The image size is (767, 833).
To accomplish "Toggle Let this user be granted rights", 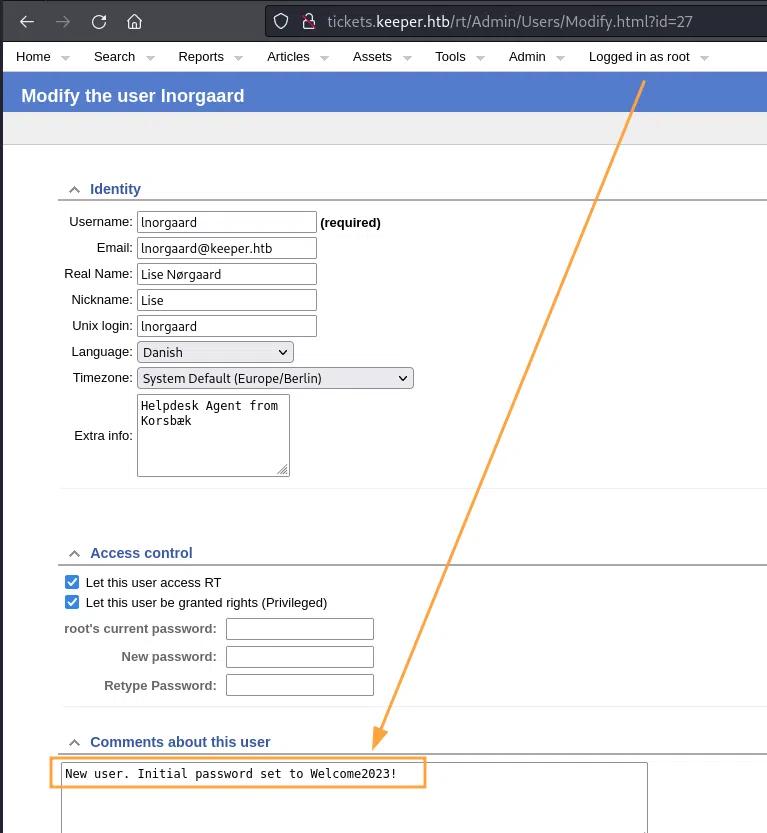I will coord(72,602).
